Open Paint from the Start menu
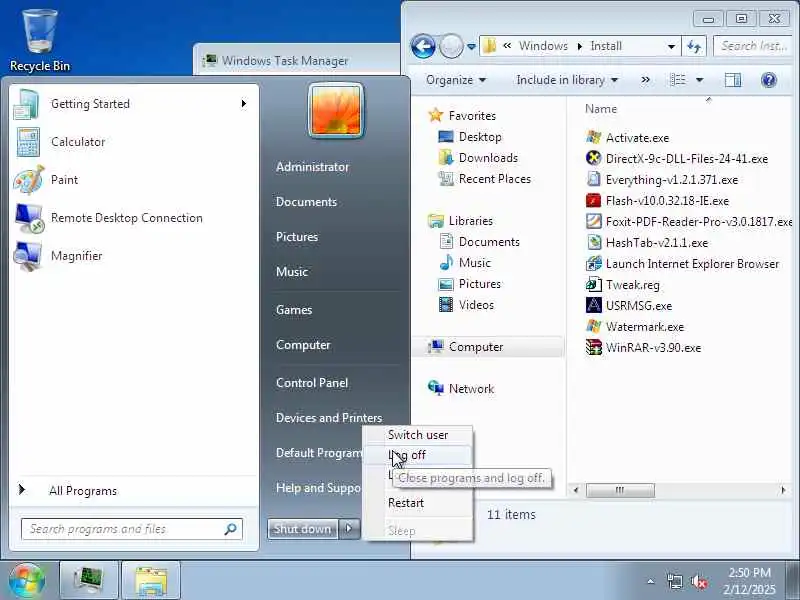 (x=133, y=180)
